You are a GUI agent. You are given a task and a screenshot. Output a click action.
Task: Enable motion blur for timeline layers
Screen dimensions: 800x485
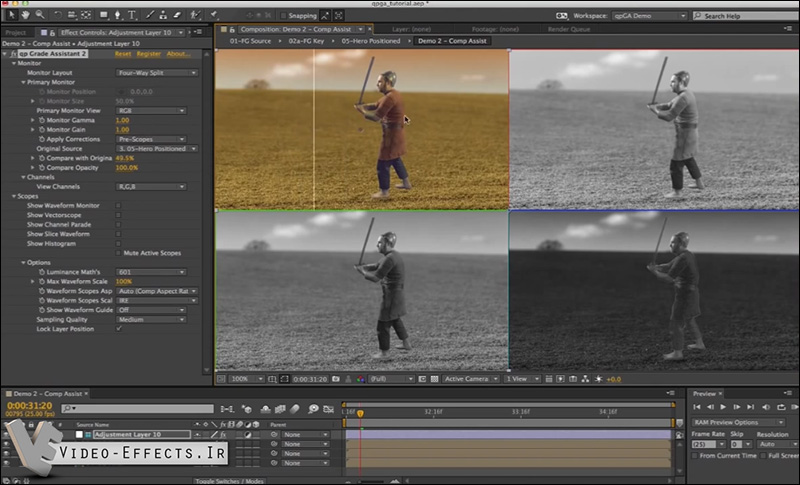pos(295,409)
